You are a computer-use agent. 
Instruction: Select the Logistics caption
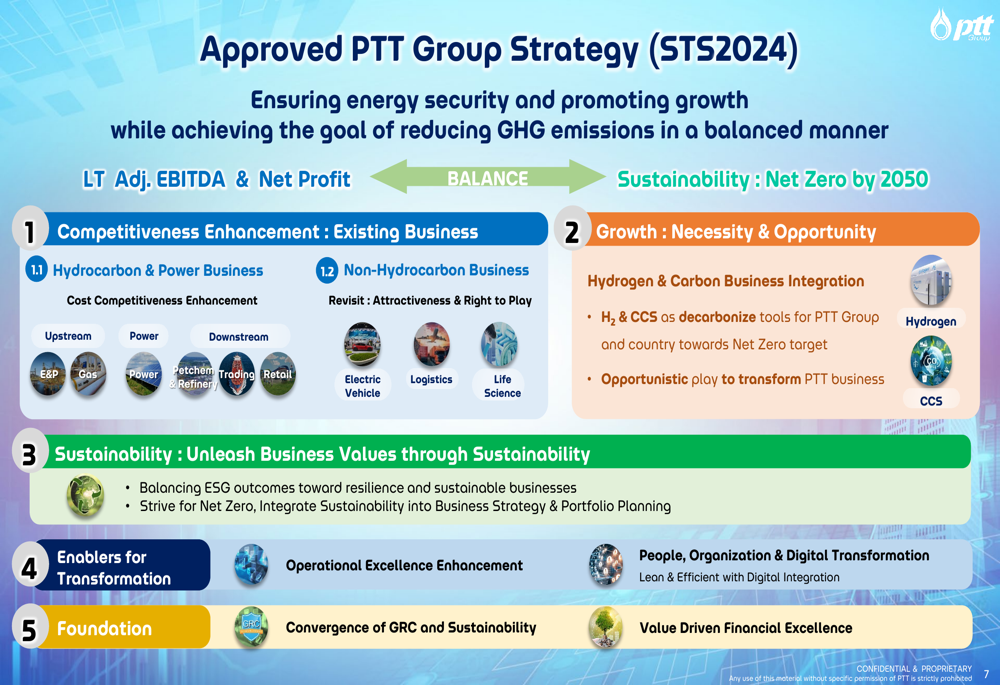click(x=431, y=379)
